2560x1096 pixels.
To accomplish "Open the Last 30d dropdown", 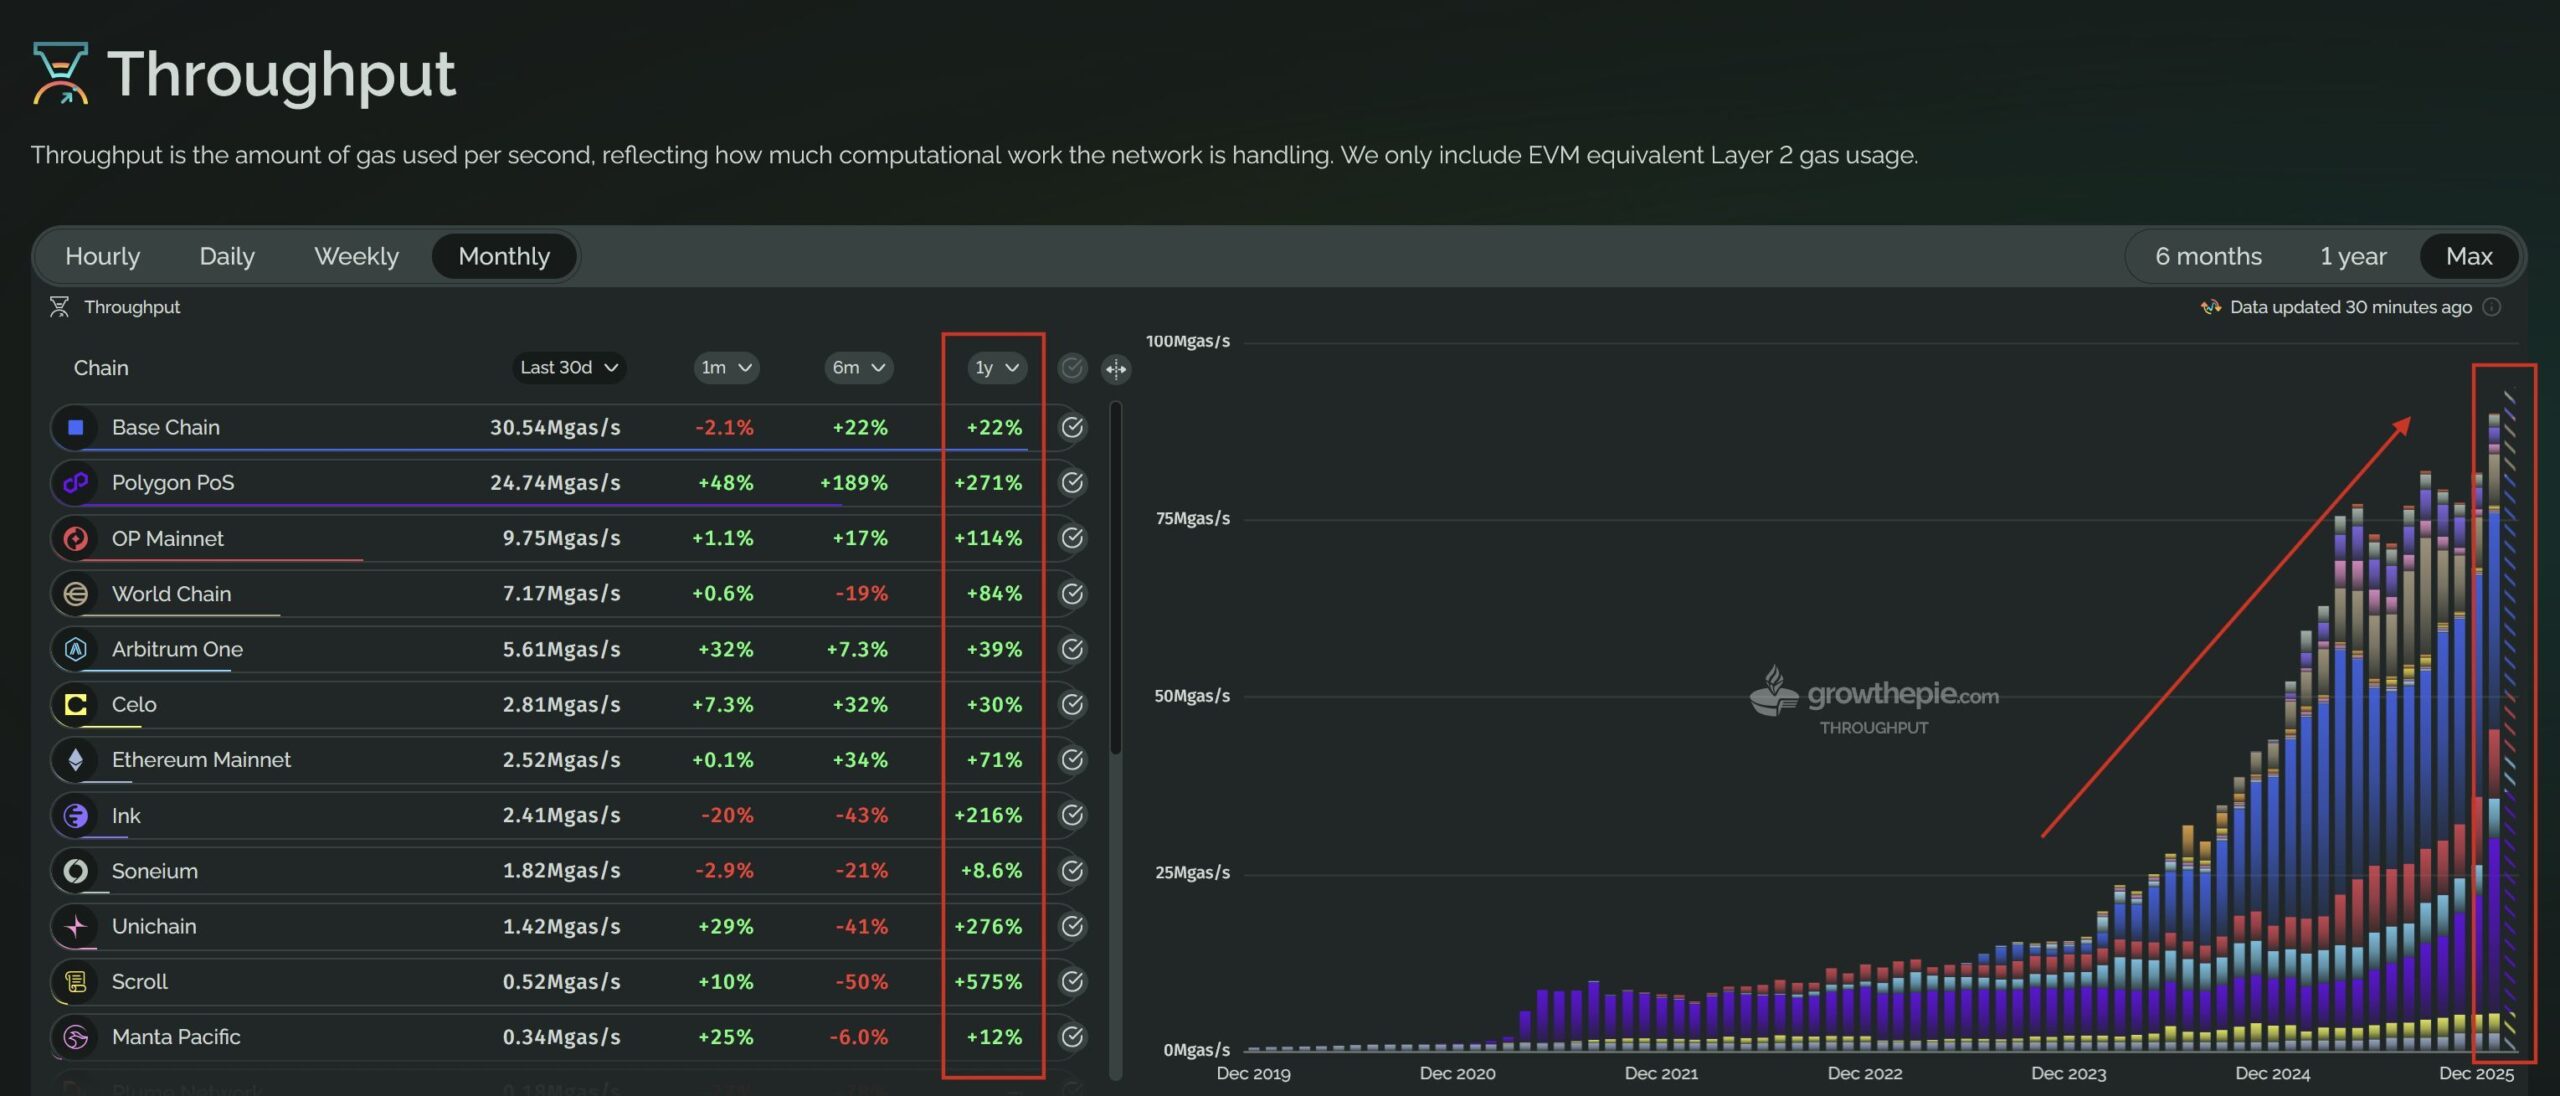I will [568, 368].
